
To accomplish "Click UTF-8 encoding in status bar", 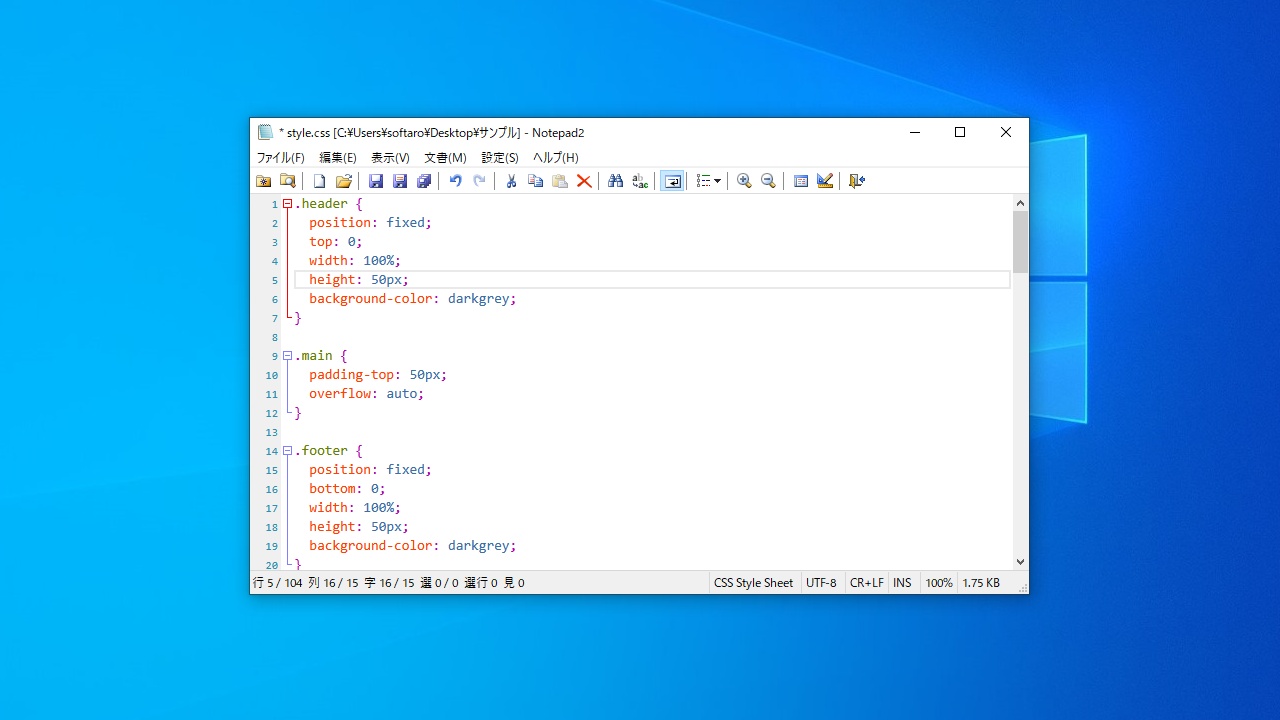I will (821, 583).
